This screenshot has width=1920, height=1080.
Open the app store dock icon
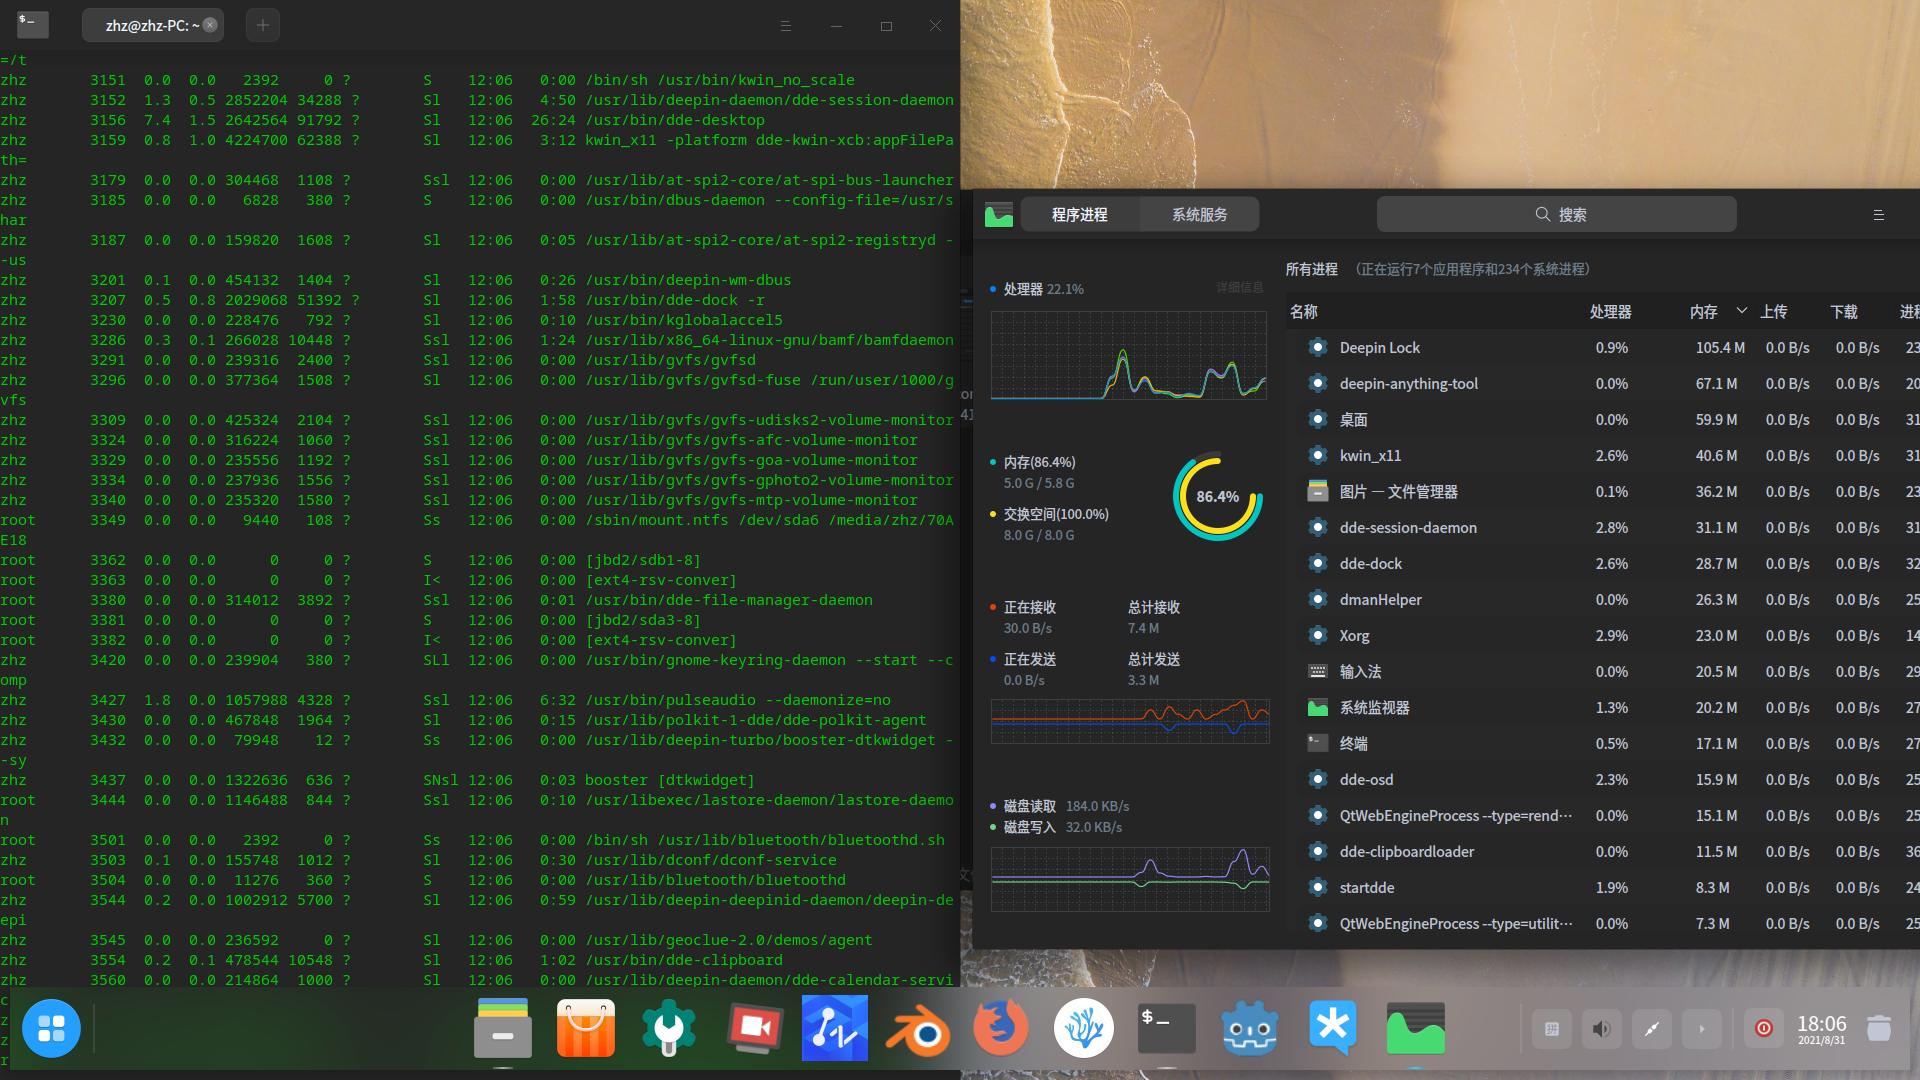(x=585, y=1028)
